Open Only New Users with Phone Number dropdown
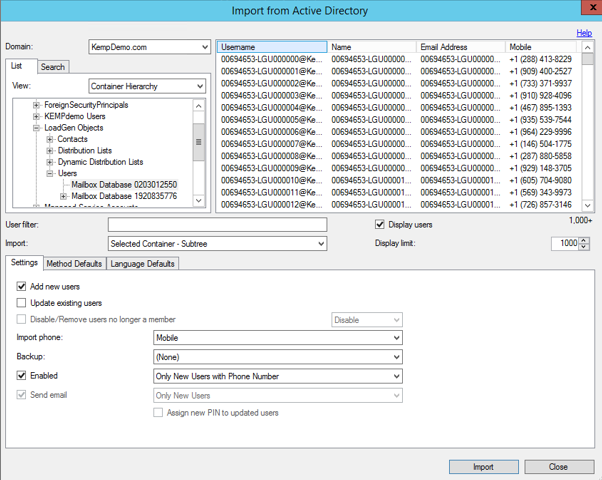The width and height of the screenshot is (602, 480). click(x=278, y=376)
